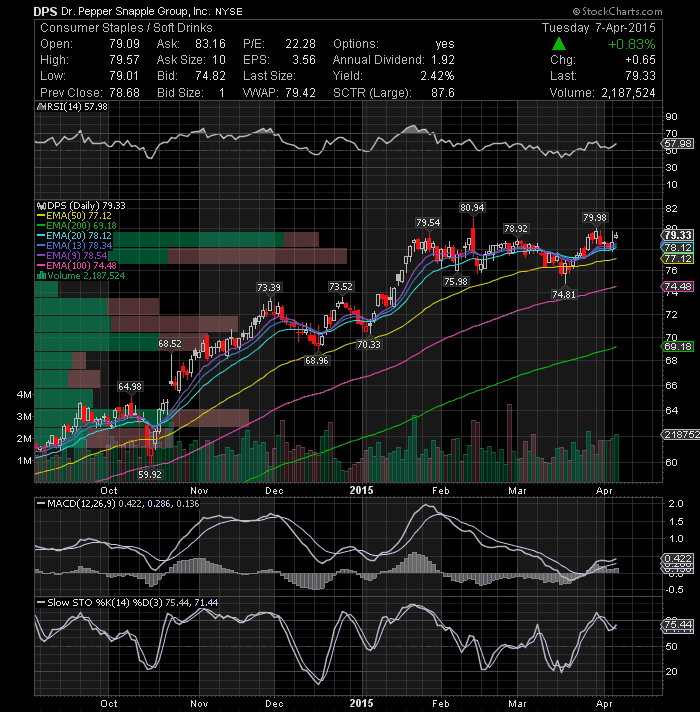Click the Tuesday 7-Apr-2015 date
The image size is (700, 712).
(x=599, y=28)
